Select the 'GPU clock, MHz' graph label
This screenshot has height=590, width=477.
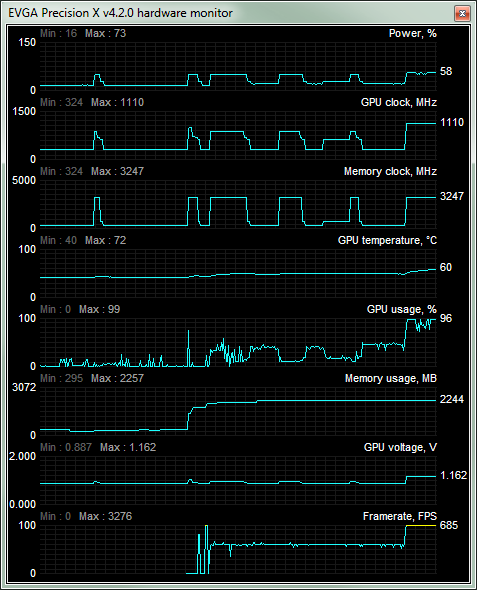point(399,102)
